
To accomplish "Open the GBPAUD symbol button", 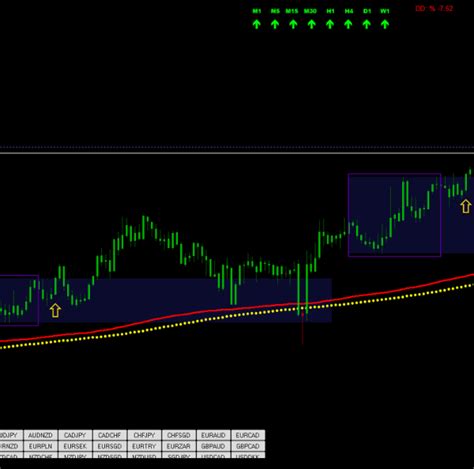I will pyautogui.click(x=213, y=446).
